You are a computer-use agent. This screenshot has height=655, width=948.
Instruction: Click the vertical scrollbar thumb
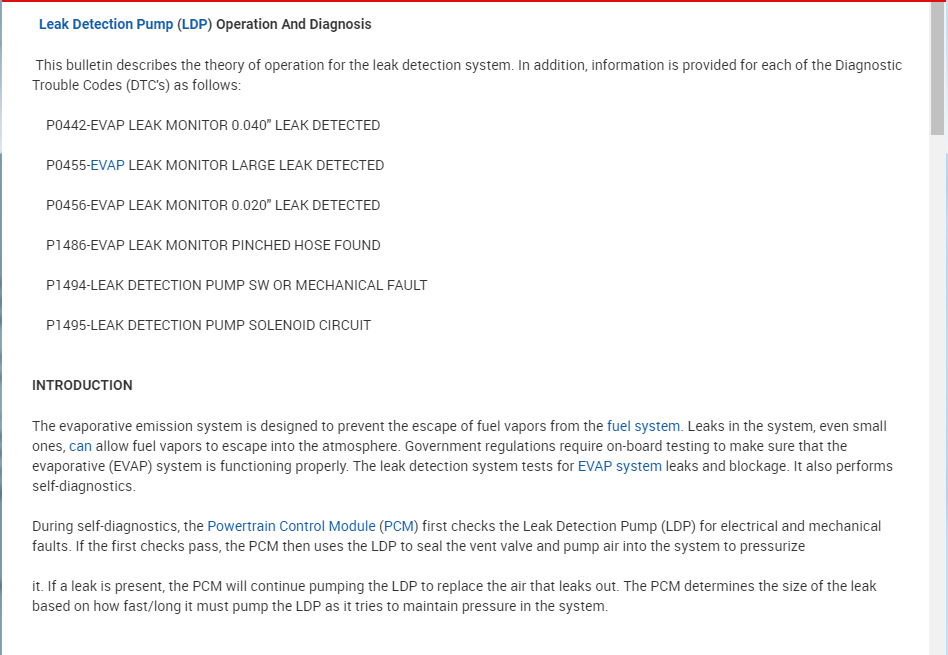pos(937,70)
